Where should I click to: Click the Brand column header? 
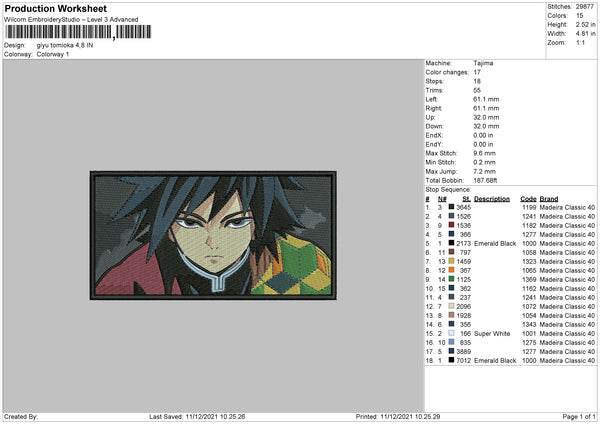[549, 199]
